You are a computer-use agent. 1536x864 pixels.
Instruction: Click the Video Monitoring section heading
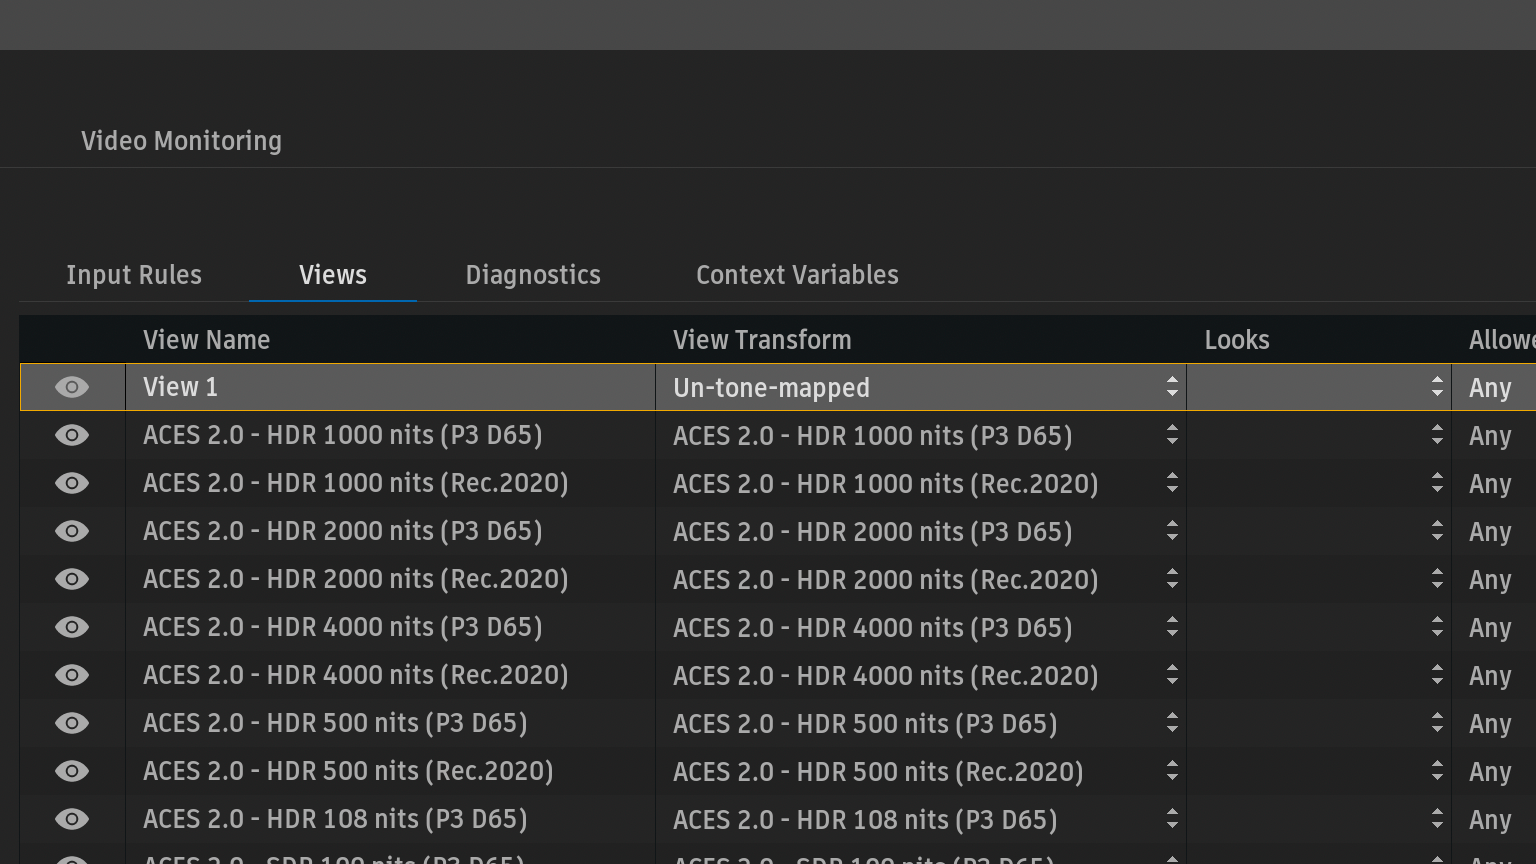point(181,141)
